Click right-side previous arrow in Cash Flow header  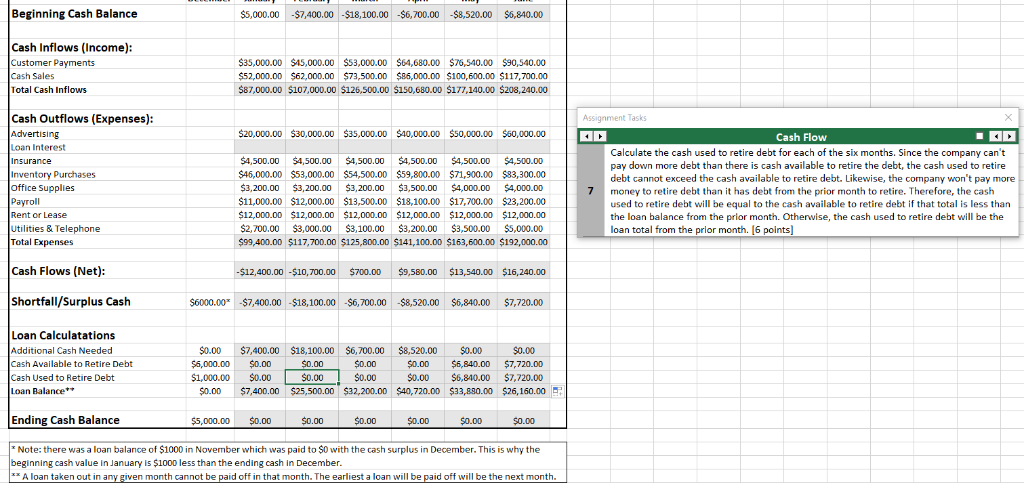(996, 137)
